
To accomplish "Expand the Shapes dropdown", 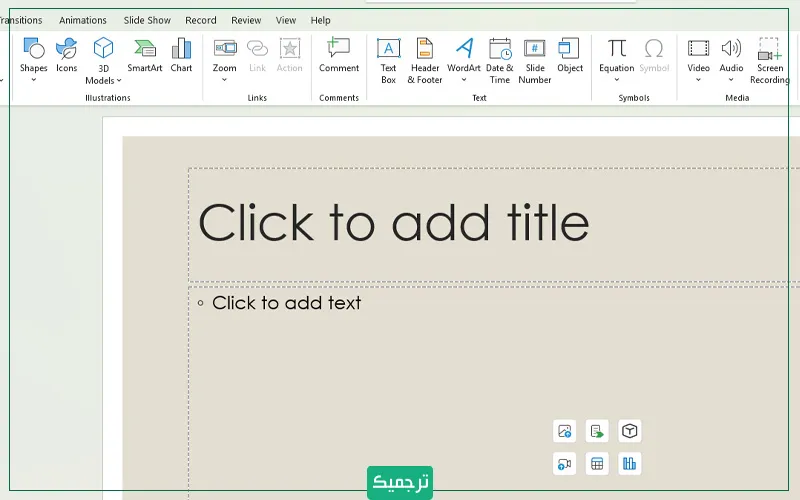I will (33, 80).
